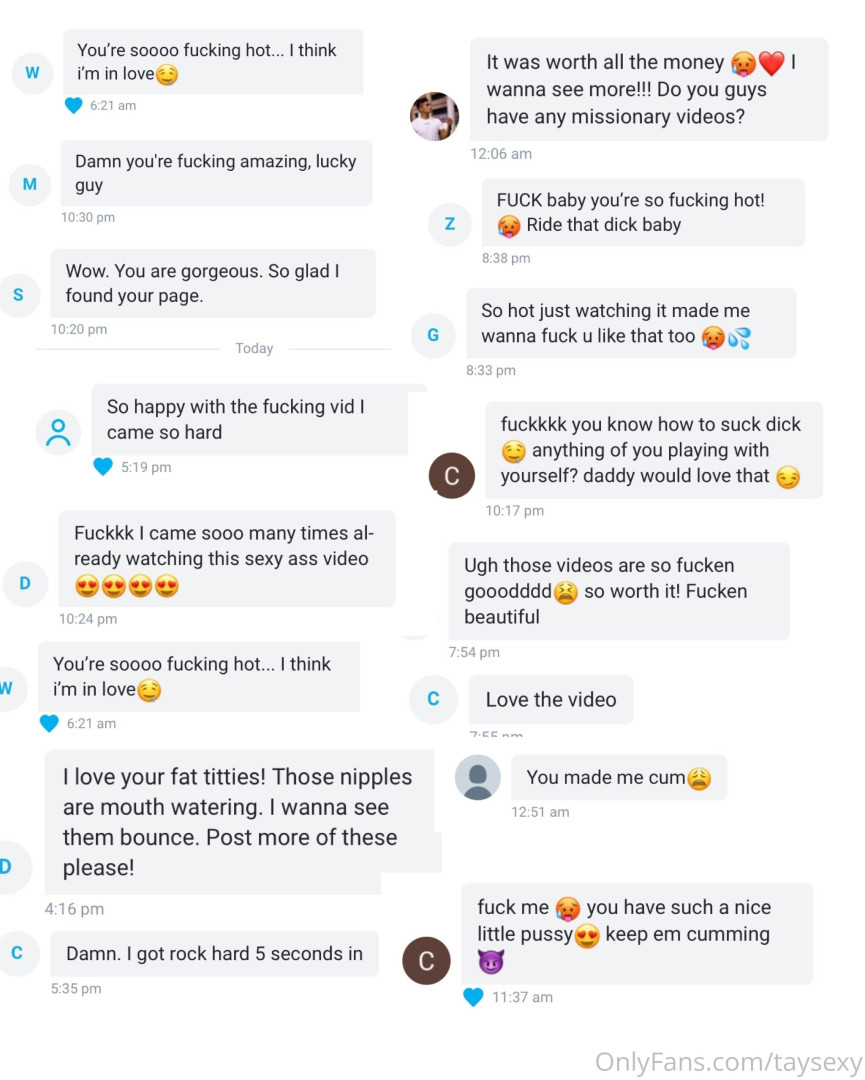Screen dimensions: 865x1080
Task: Select the "Love the video" message bubble
Action: 551,700
